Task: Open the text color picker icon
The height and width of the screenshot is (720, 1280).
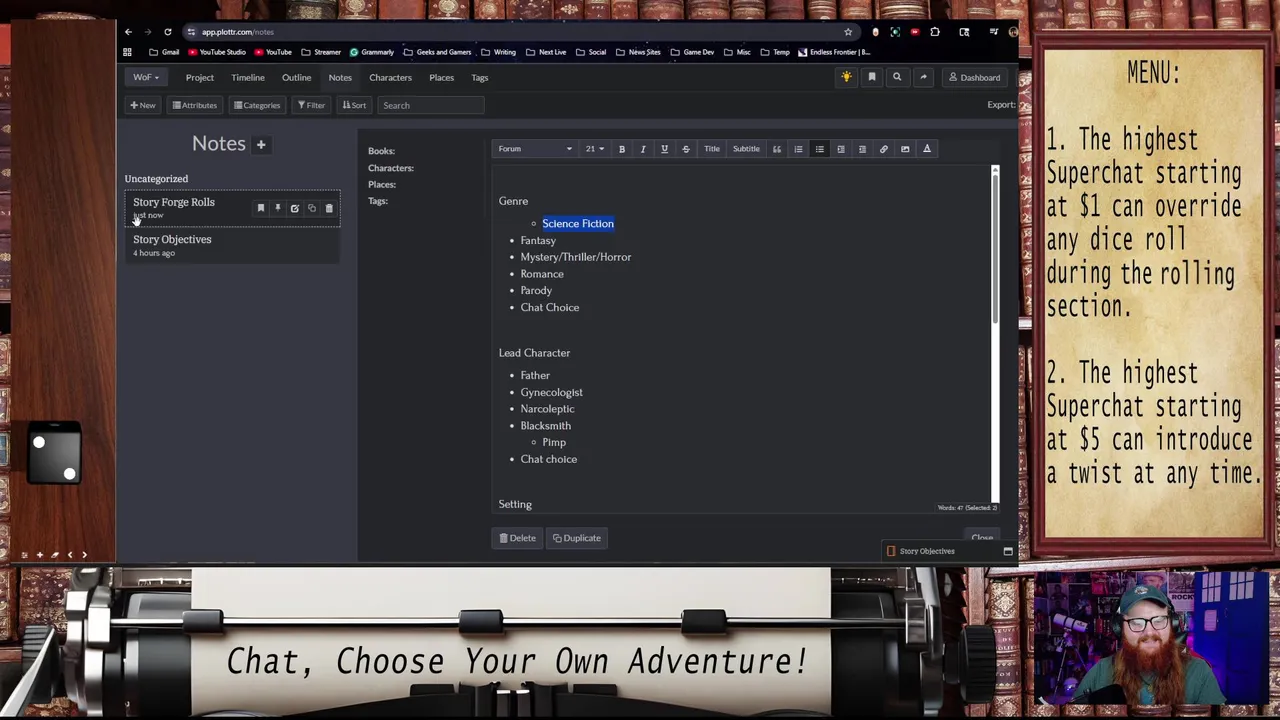Action: pos(926,149)
